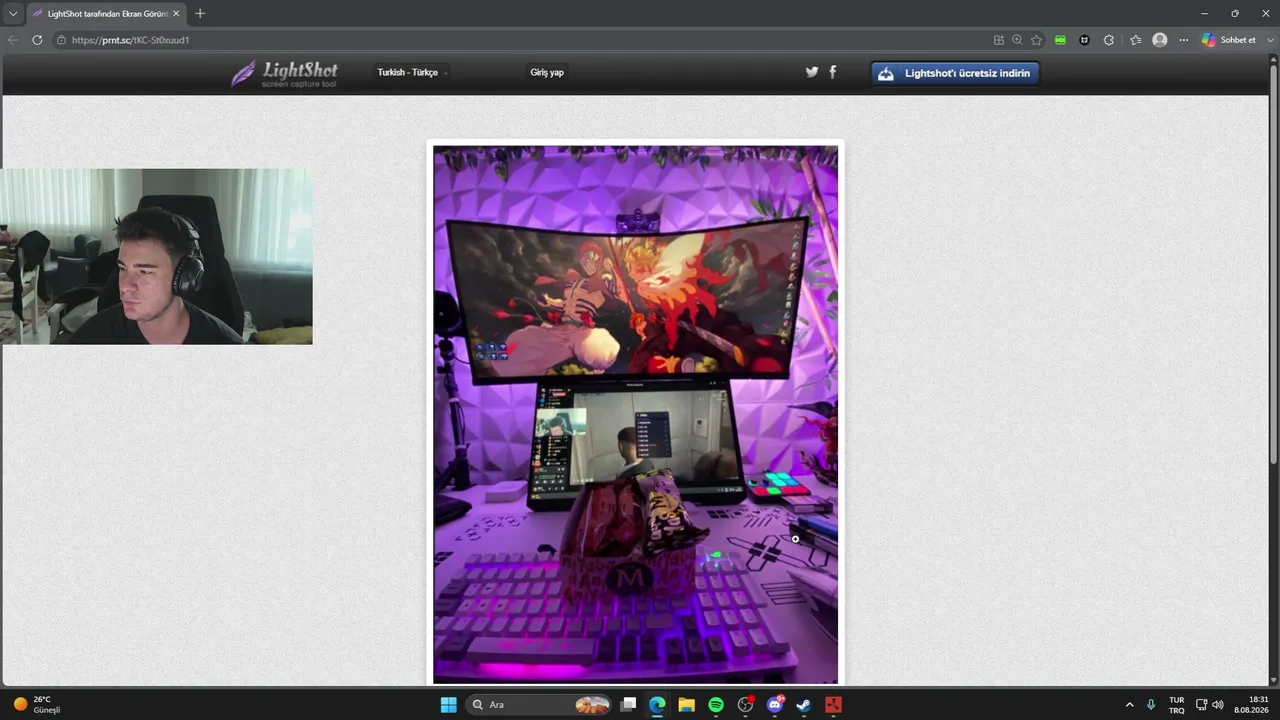Open Discord from the taskbar
The height and width of the screenshot is (720, 1280).
click(775, 705)
